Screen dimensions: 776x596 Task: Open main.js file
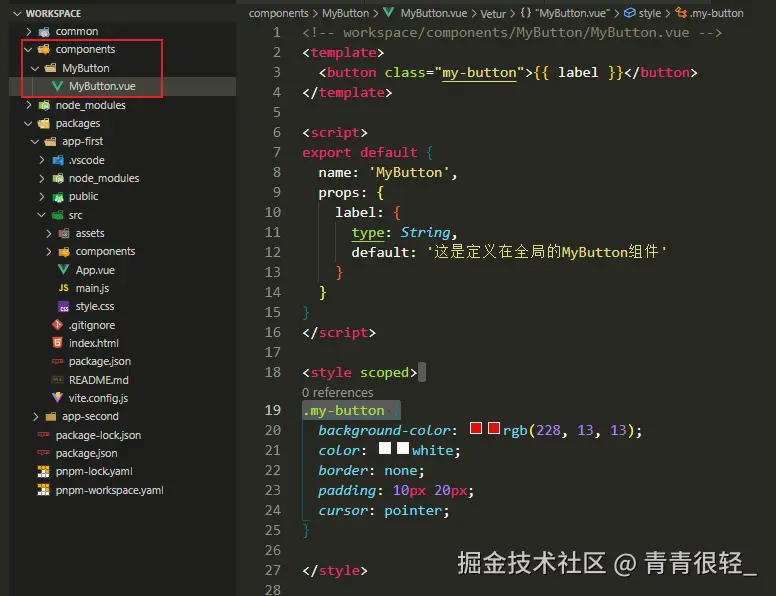[x=92, y=288]
